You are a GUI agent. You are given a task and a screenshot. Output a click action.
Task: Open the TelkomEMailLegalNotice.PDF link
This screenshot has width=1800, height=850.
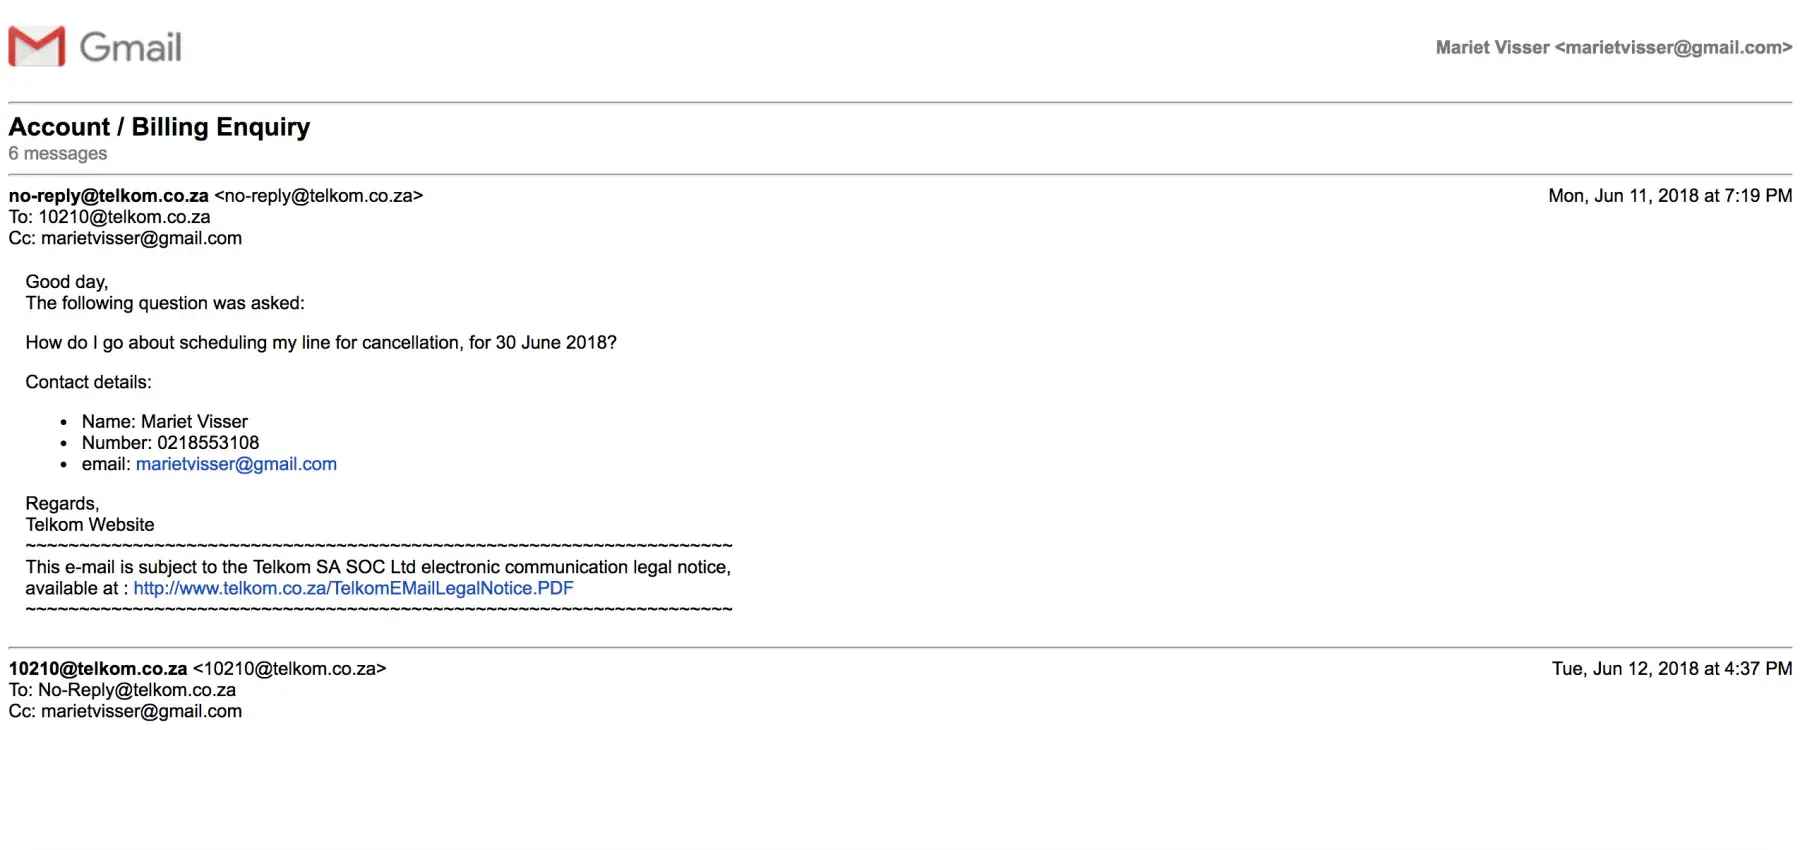point(353,588)
